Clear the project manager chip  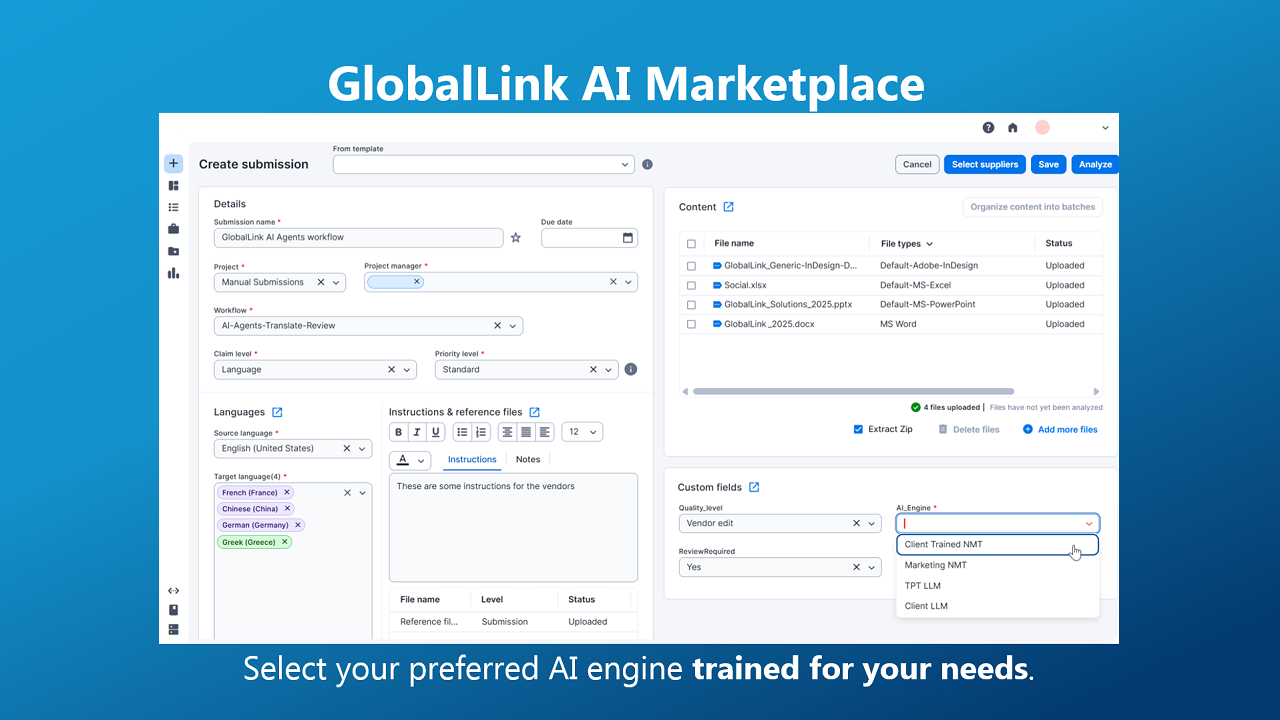(x=417, y=282)
